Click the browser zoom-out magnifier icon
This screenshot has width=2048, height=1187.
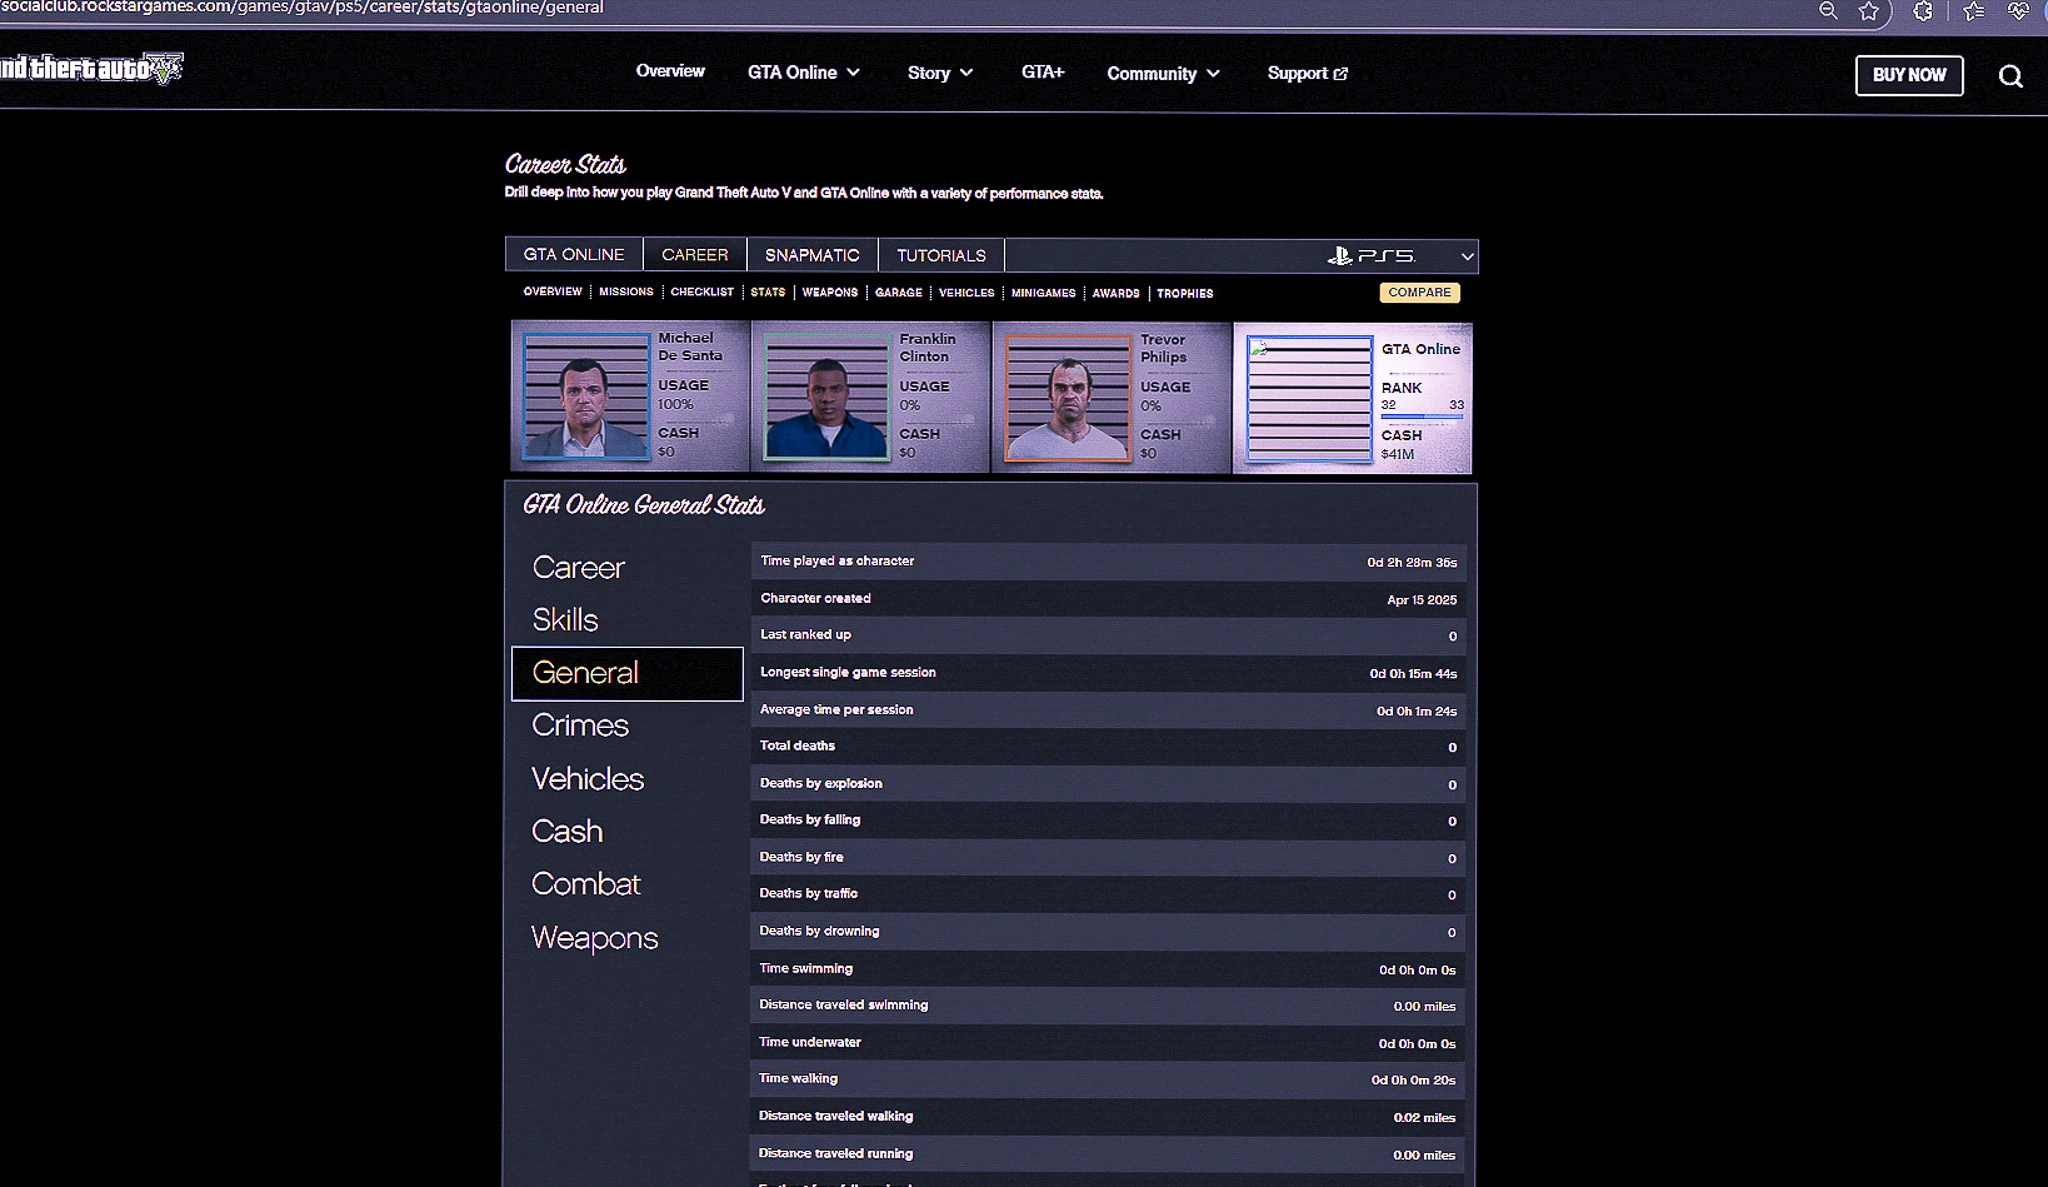pos(1828,11)
